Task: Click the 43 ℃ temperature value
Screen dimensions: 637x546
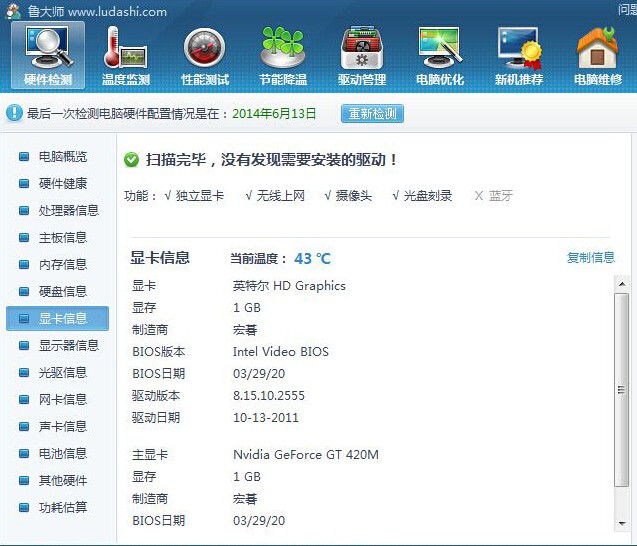Action: (312, 258)
